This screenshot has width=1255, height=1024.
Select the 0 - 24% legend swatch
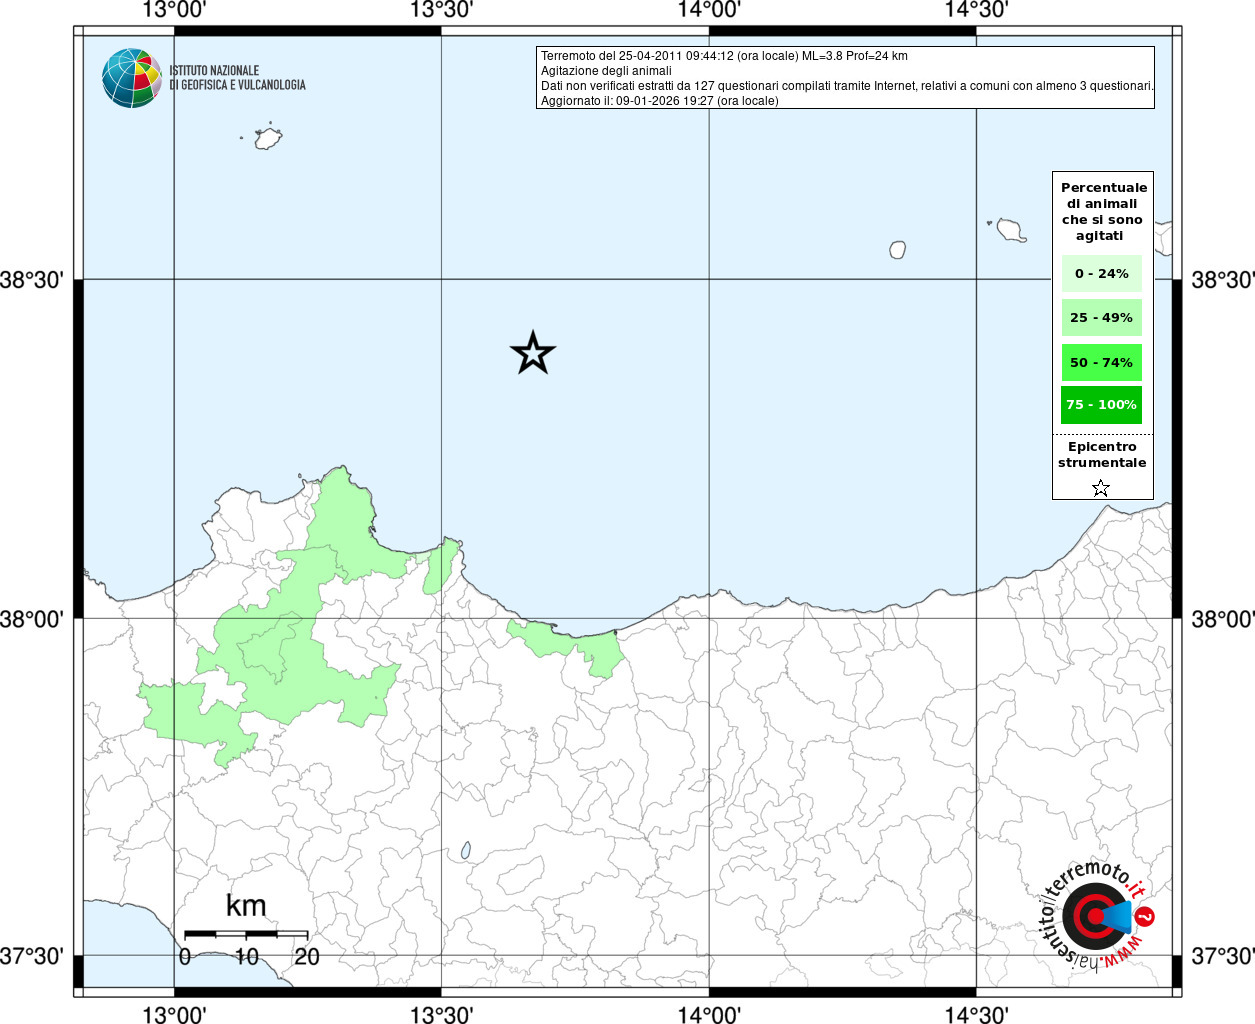pos(1101,273)
